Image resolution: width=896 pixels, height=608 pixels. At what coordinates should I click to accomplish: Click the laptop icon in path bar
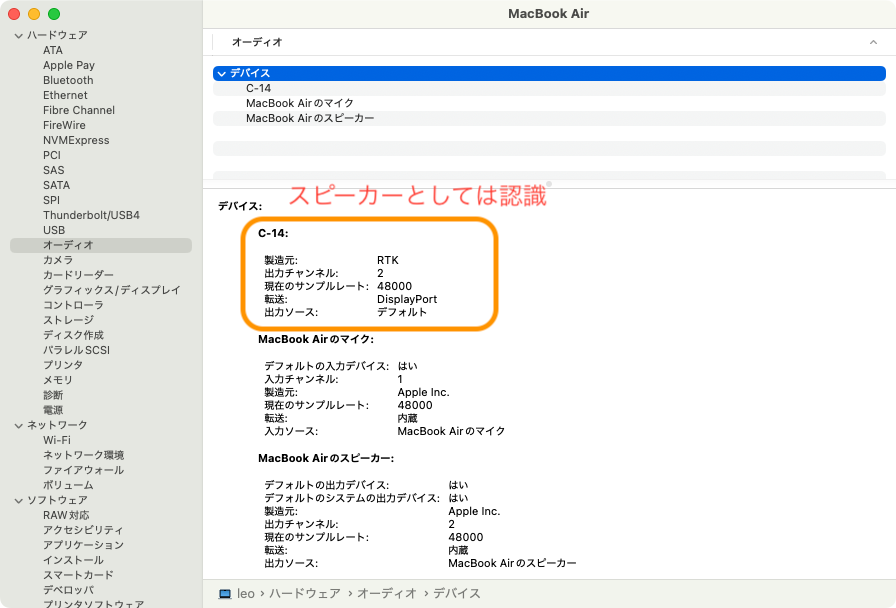click(225, 593)
